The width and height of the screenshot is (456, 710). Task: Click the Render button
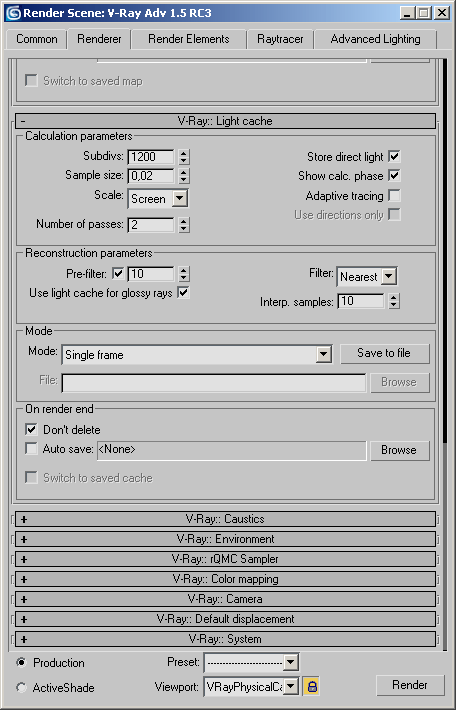(x=410, y=685)
